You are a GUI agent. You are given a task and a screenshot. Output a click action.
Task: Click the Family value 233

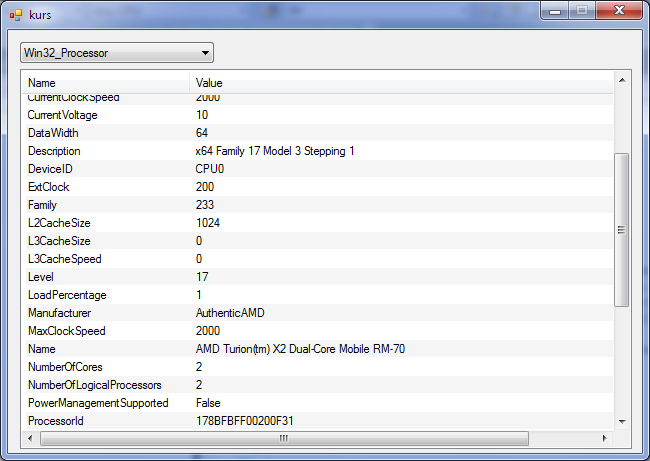point(205,205)
